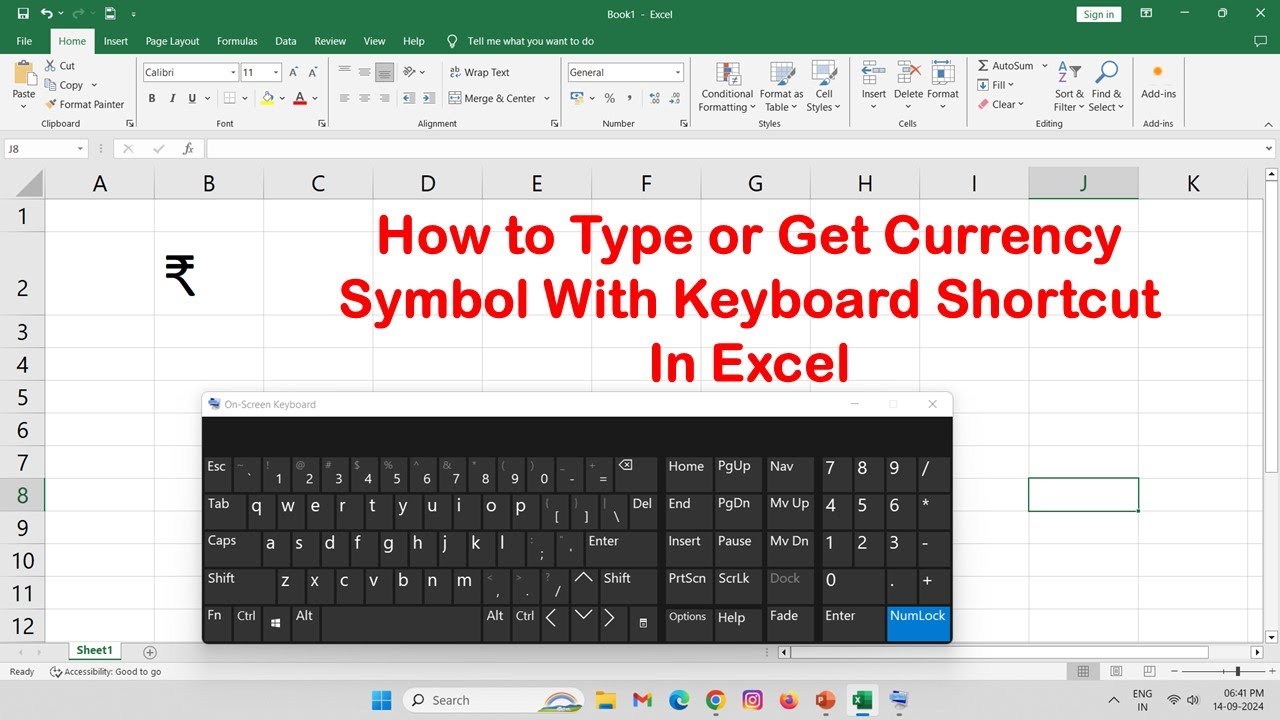
Task: Toggle Bold formatting
Action: pyautogui.click(x=152, y=98)
